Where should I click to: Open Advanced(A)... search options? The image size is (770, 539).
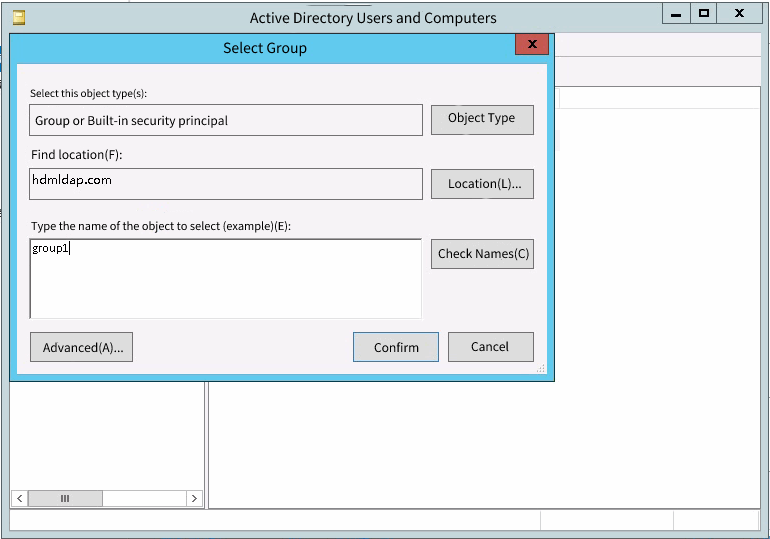pyautogui.click(x=82, y=347)
